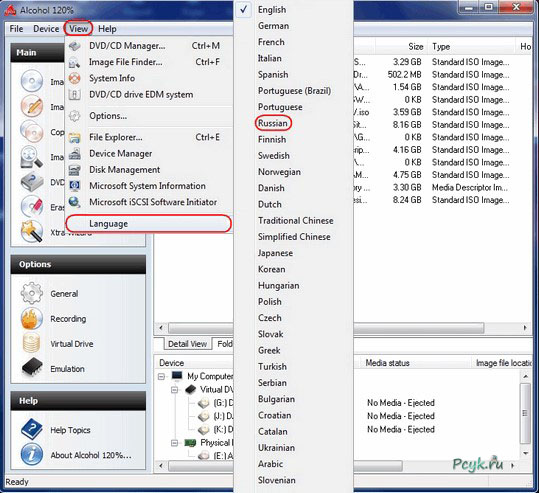The image size is (539, 493).
Task: Open the Help menu
Action: pos(107,29)
